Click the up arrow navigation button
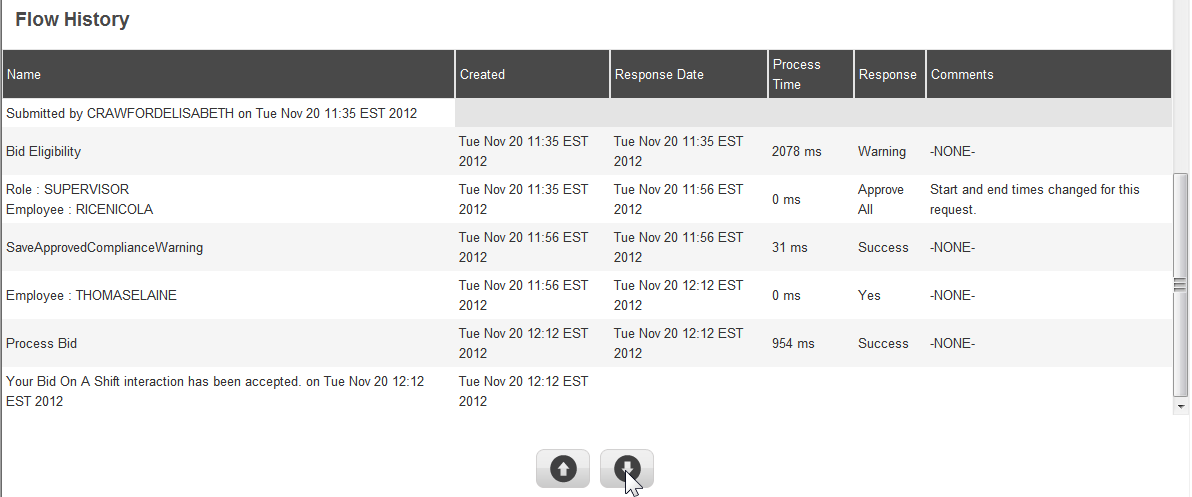 coord(563,468)
